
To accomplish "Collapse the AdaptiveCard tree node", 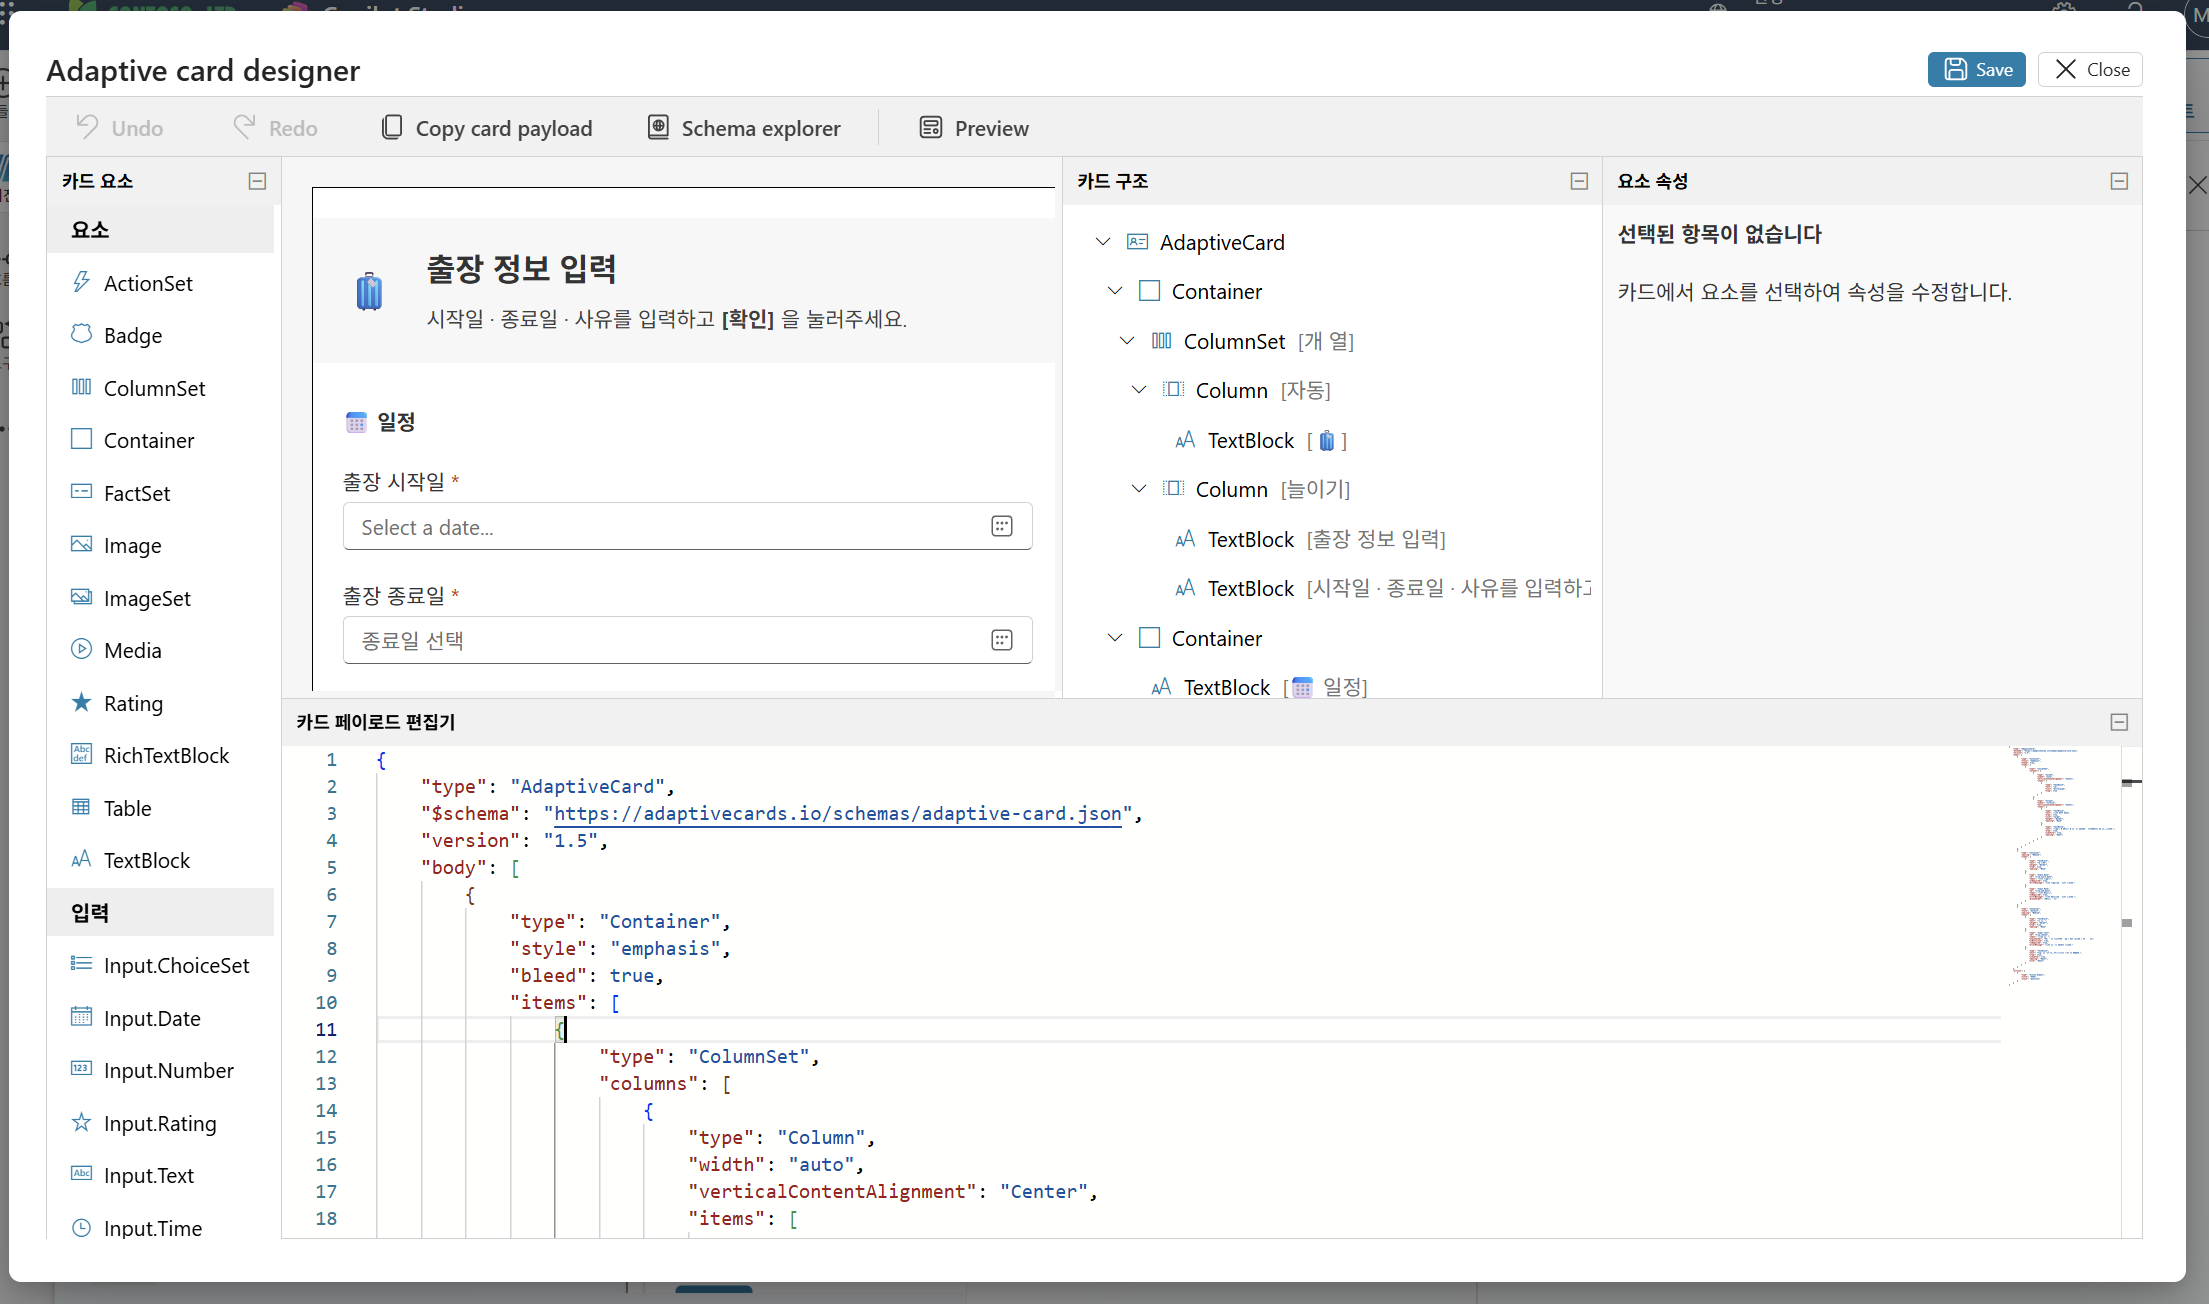I will coord(1103,242).
